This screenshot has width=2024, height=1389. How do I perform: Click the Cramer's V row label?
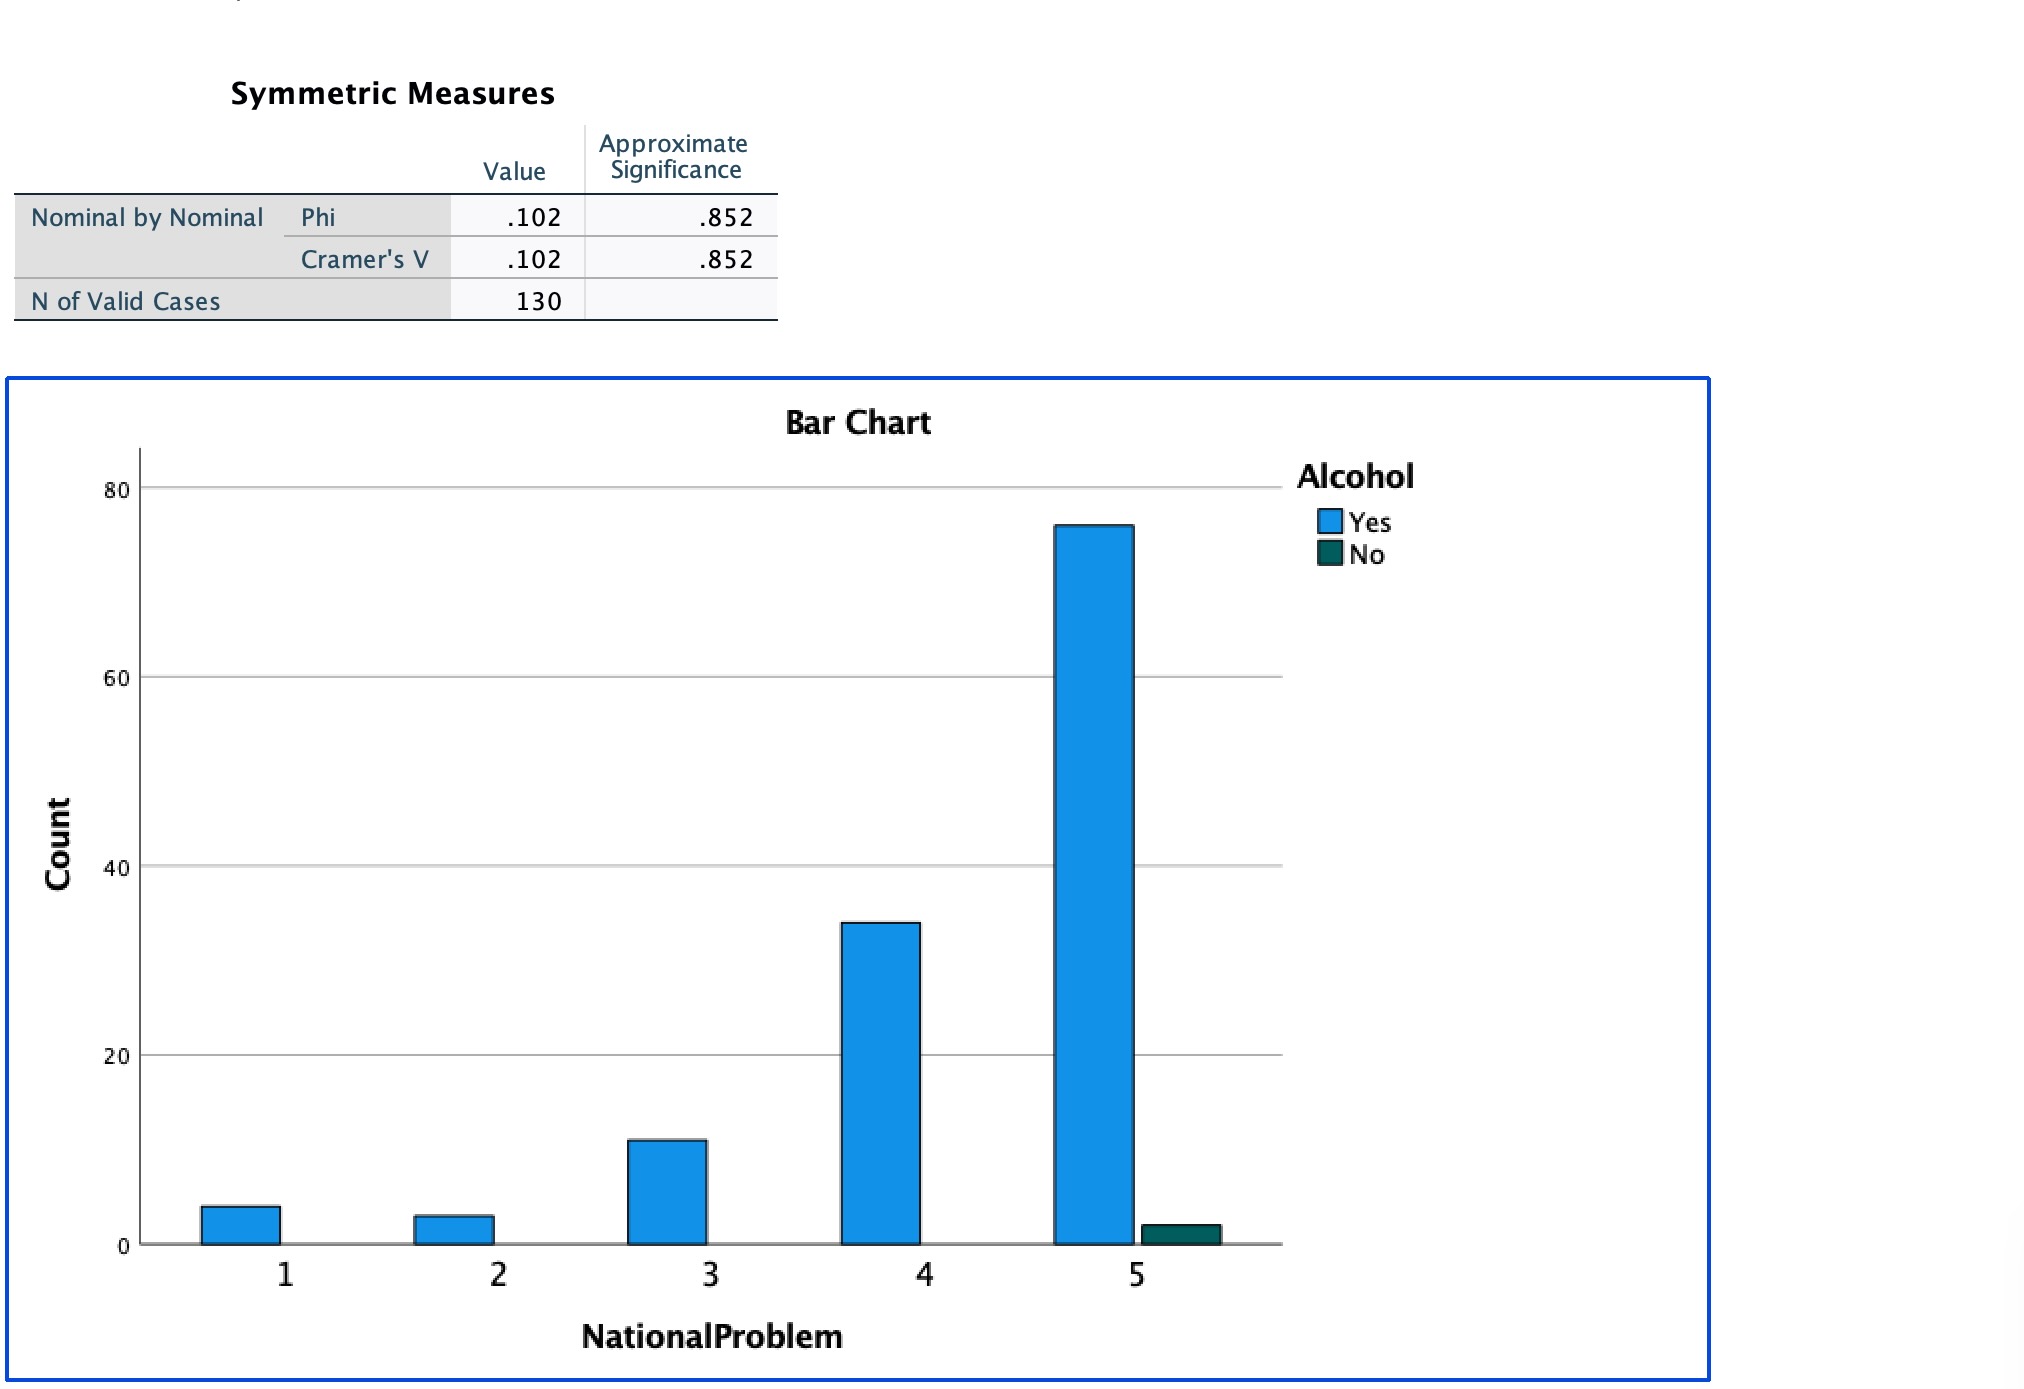[x=364, y=259]
